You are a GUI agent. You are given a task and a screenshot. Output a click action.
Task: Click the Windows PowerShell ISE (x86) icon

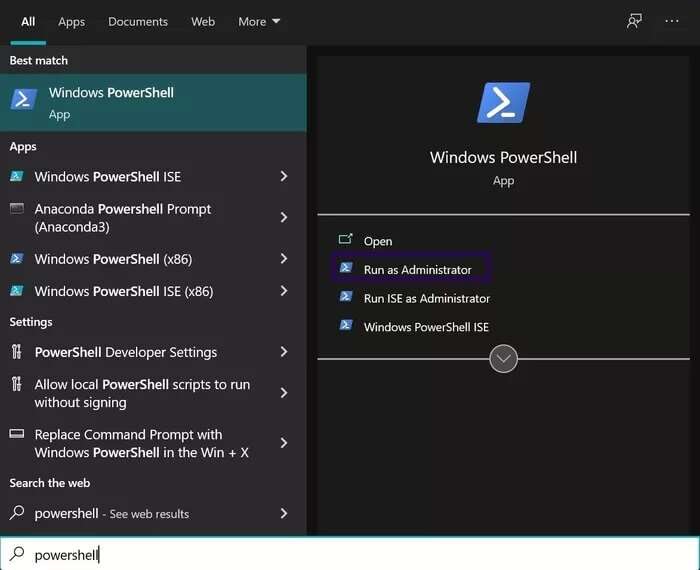(17, 291)
